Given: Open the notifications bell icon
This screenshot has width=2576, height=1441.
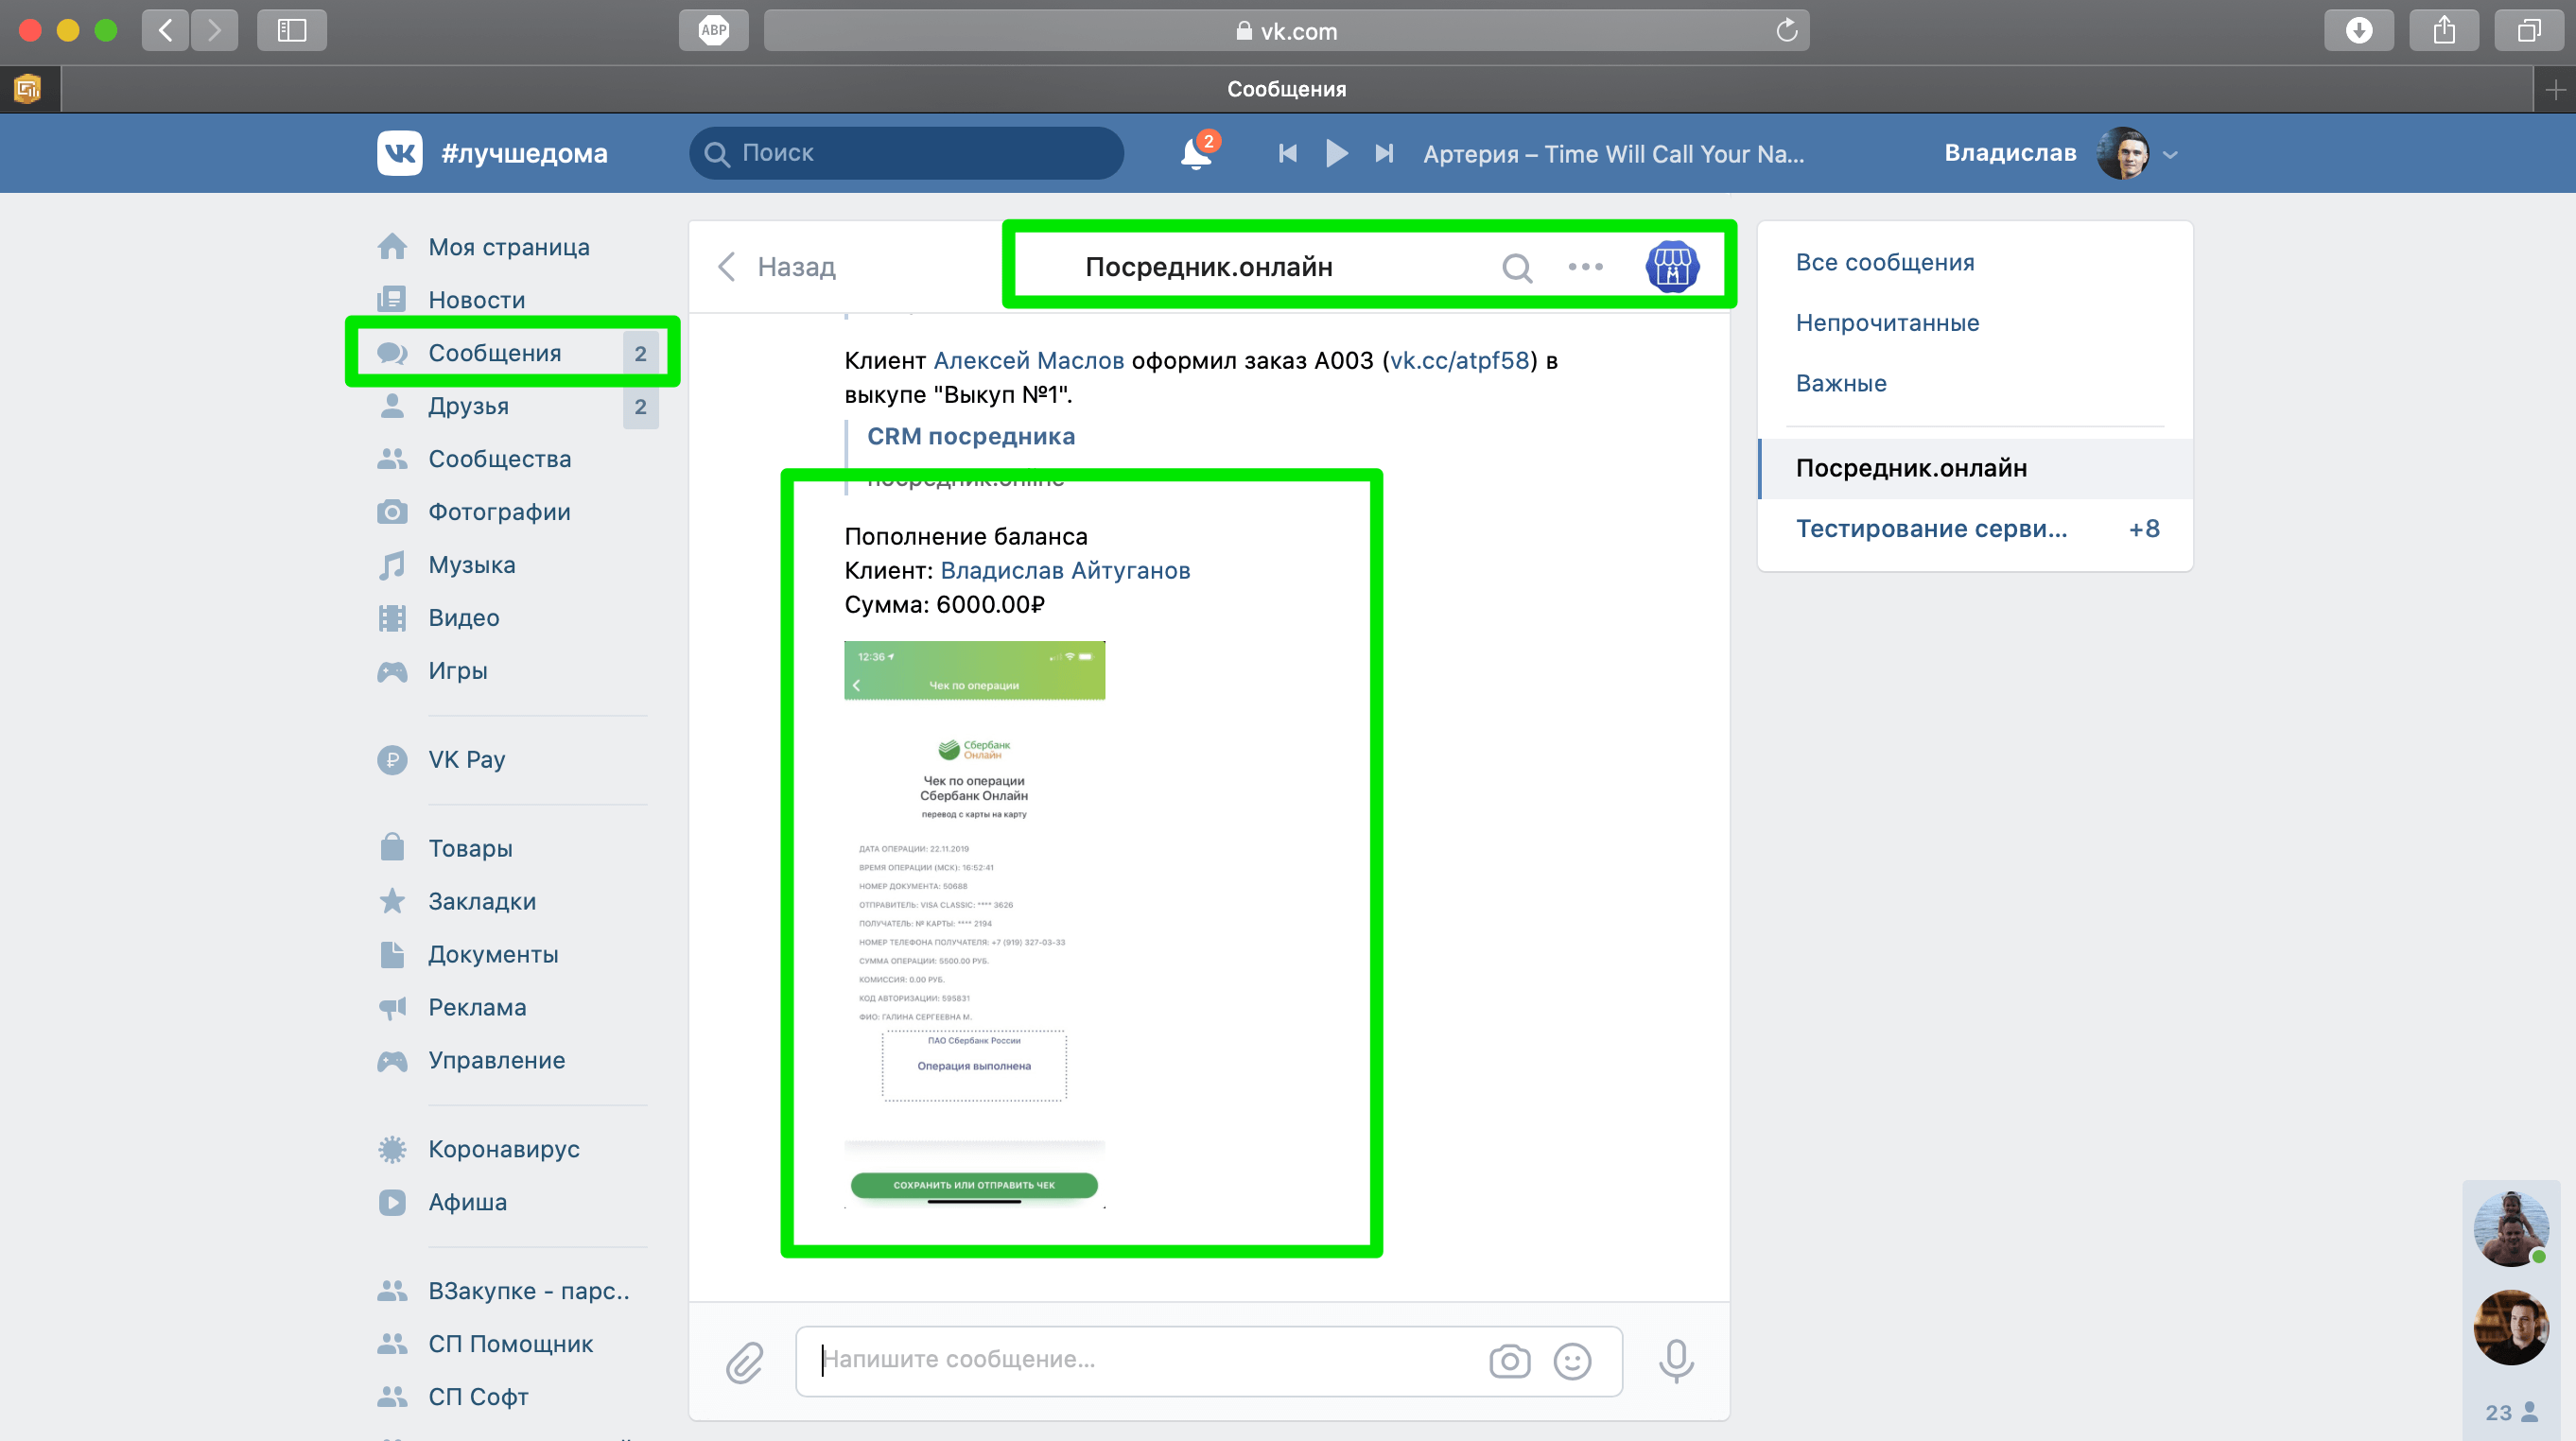Looking at the screenshot, I should (1196, 153).
